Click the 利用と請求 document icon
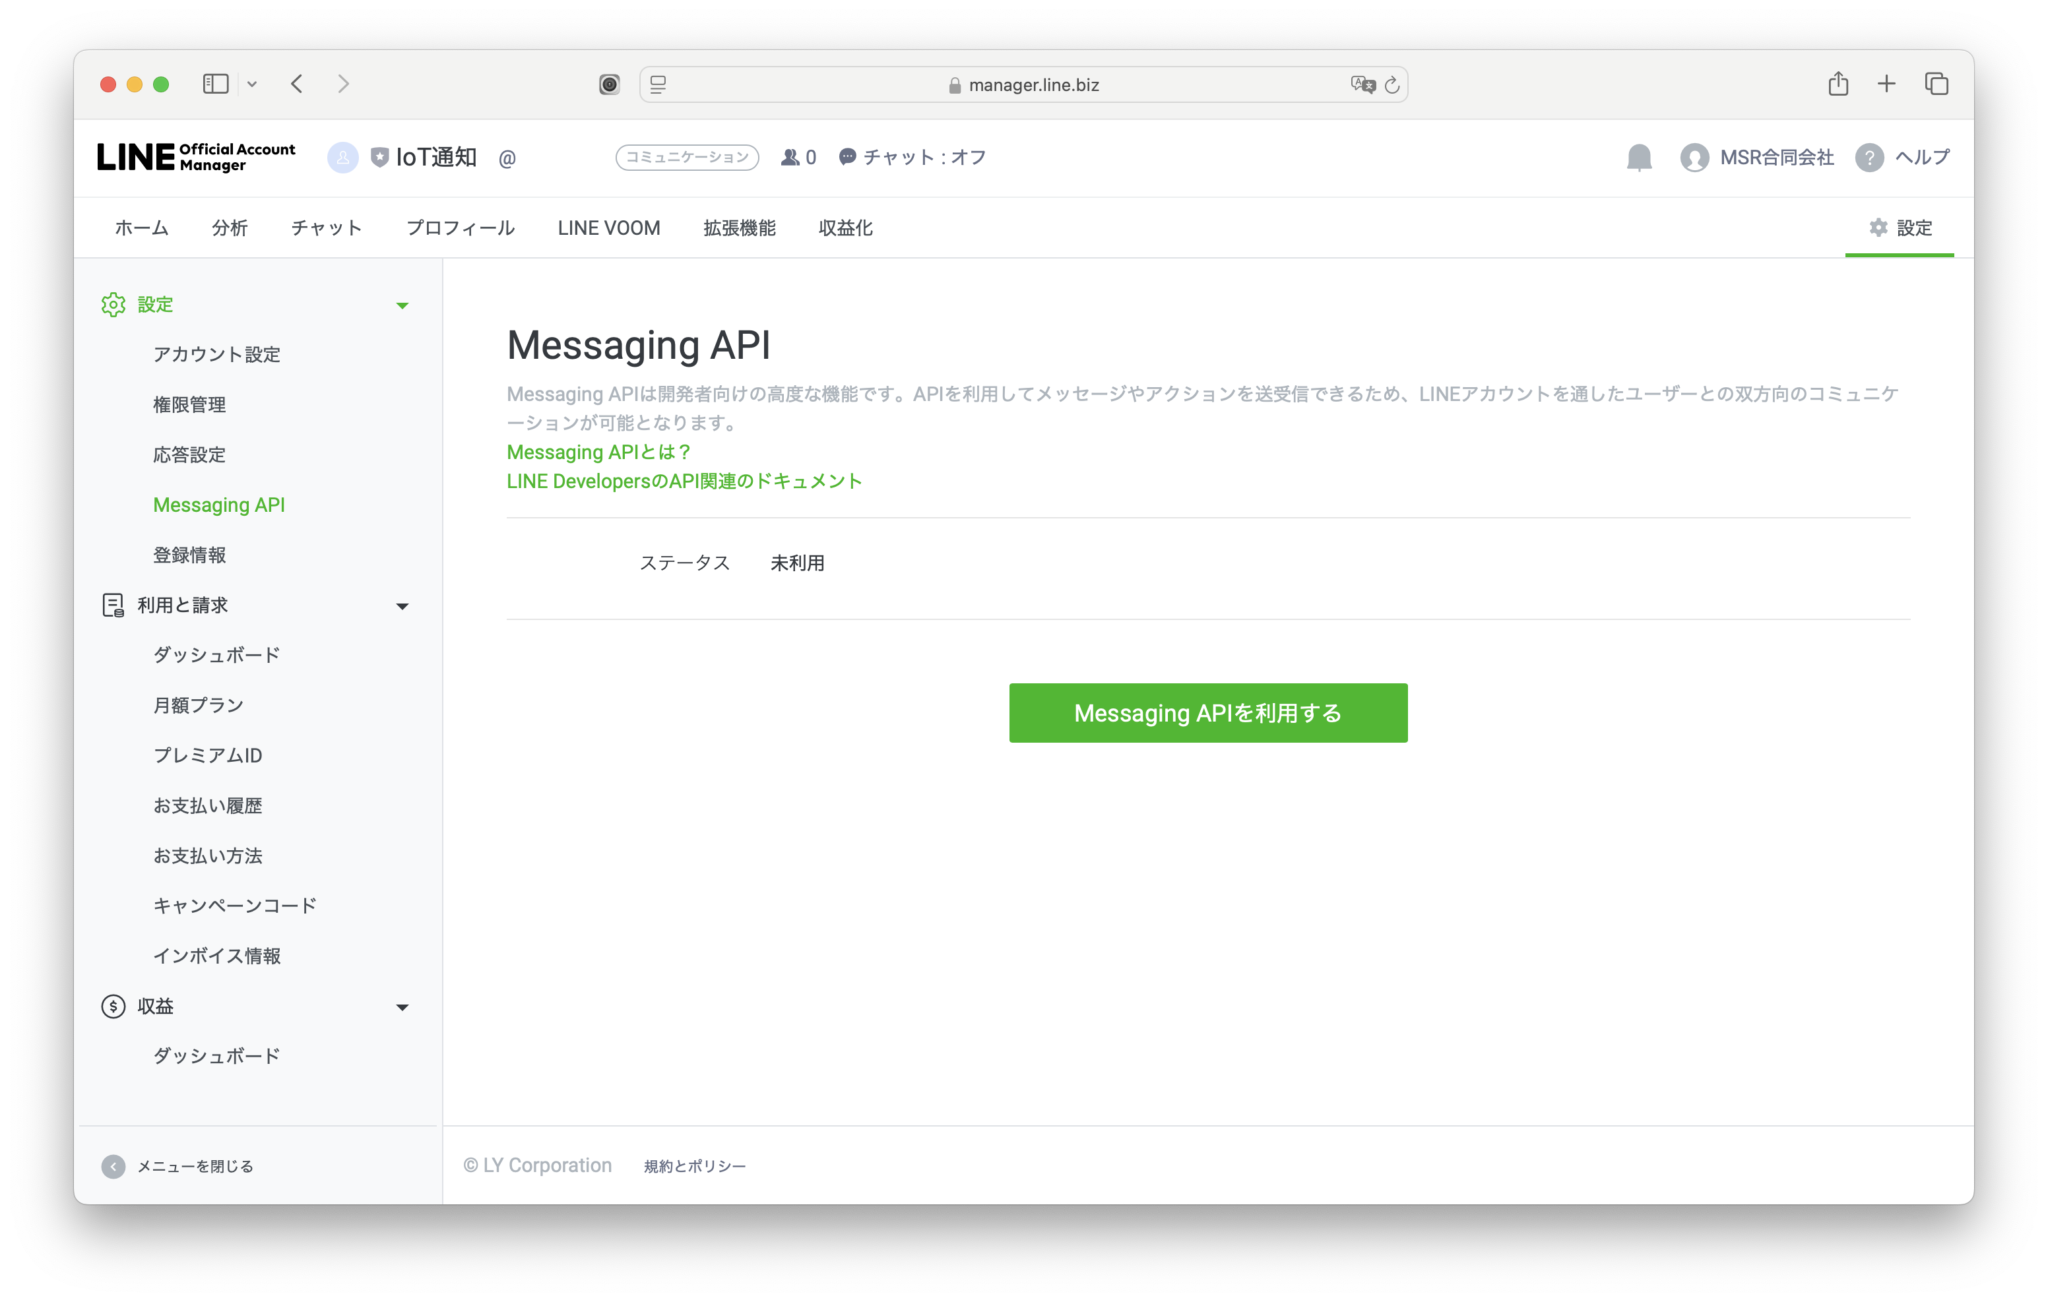2048x1302 pixels. pyautogui.click(x=113, y=605)
